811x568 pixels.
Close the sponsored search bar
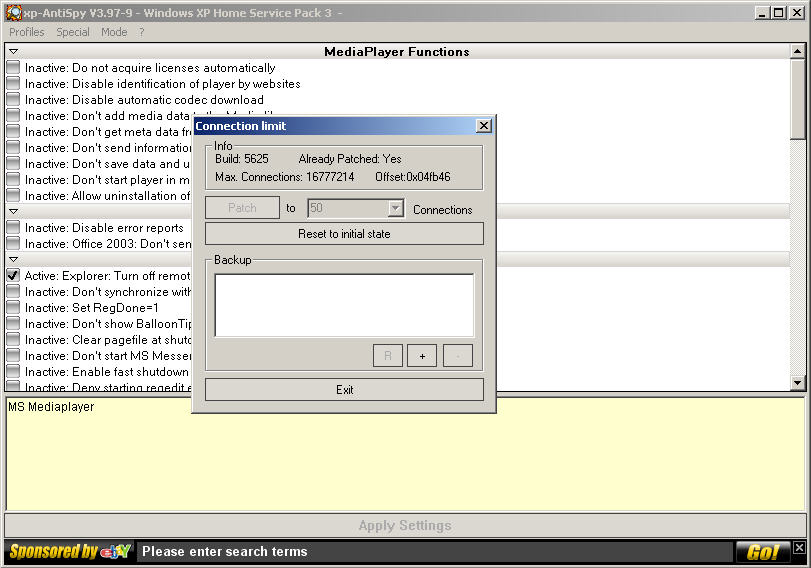799,548
